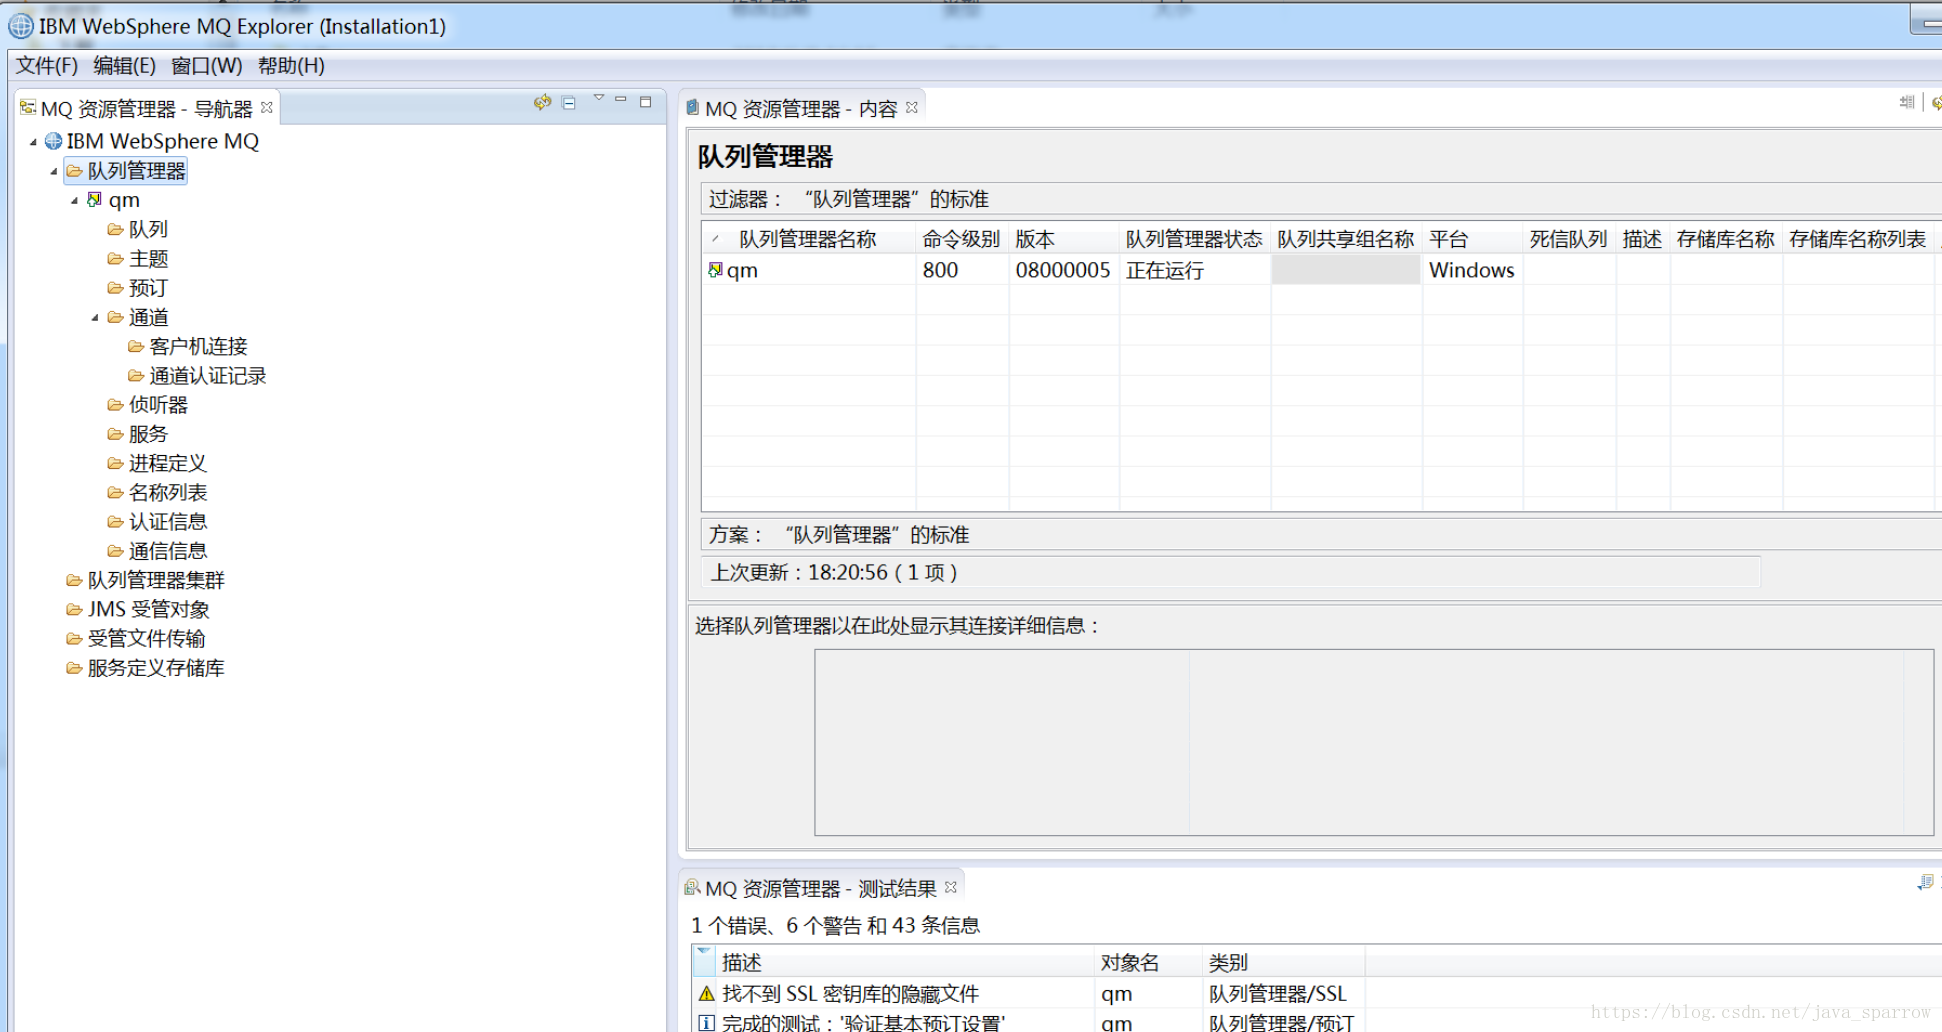Click the info icon on the 验证基本预订设置 row
Image resolution: width=1942 pixels, height=1032 pixels.
[707, 1023]
